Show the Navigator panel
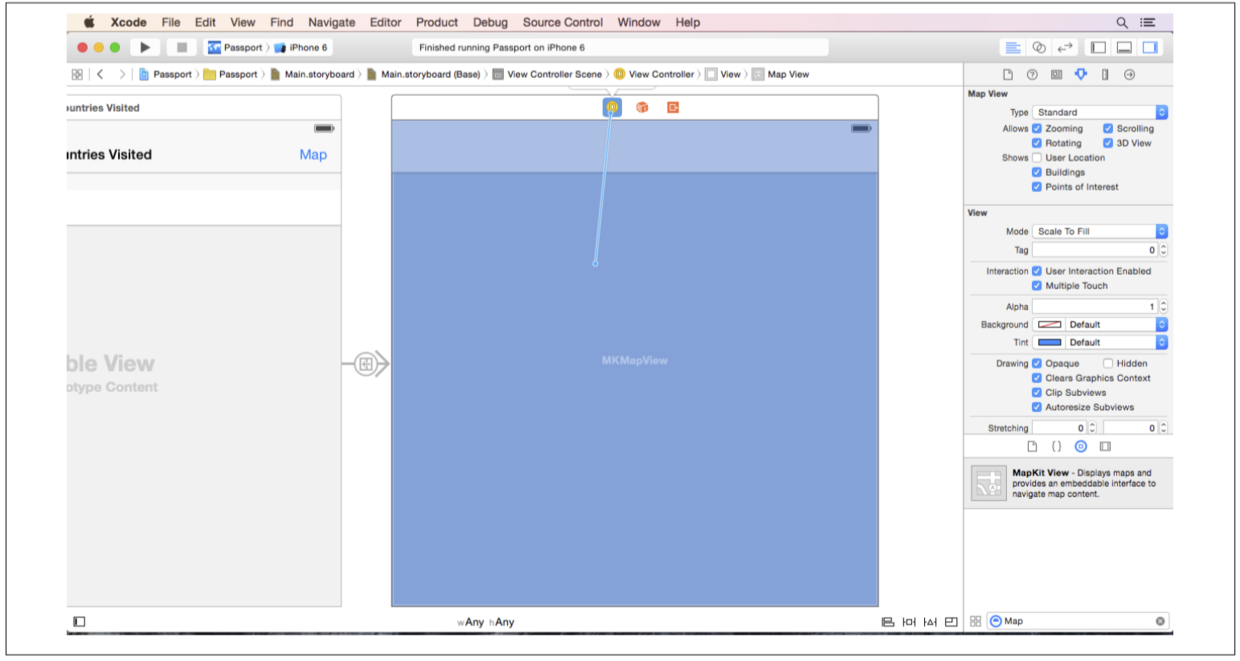The image size is (1240, 661). 1098,47
